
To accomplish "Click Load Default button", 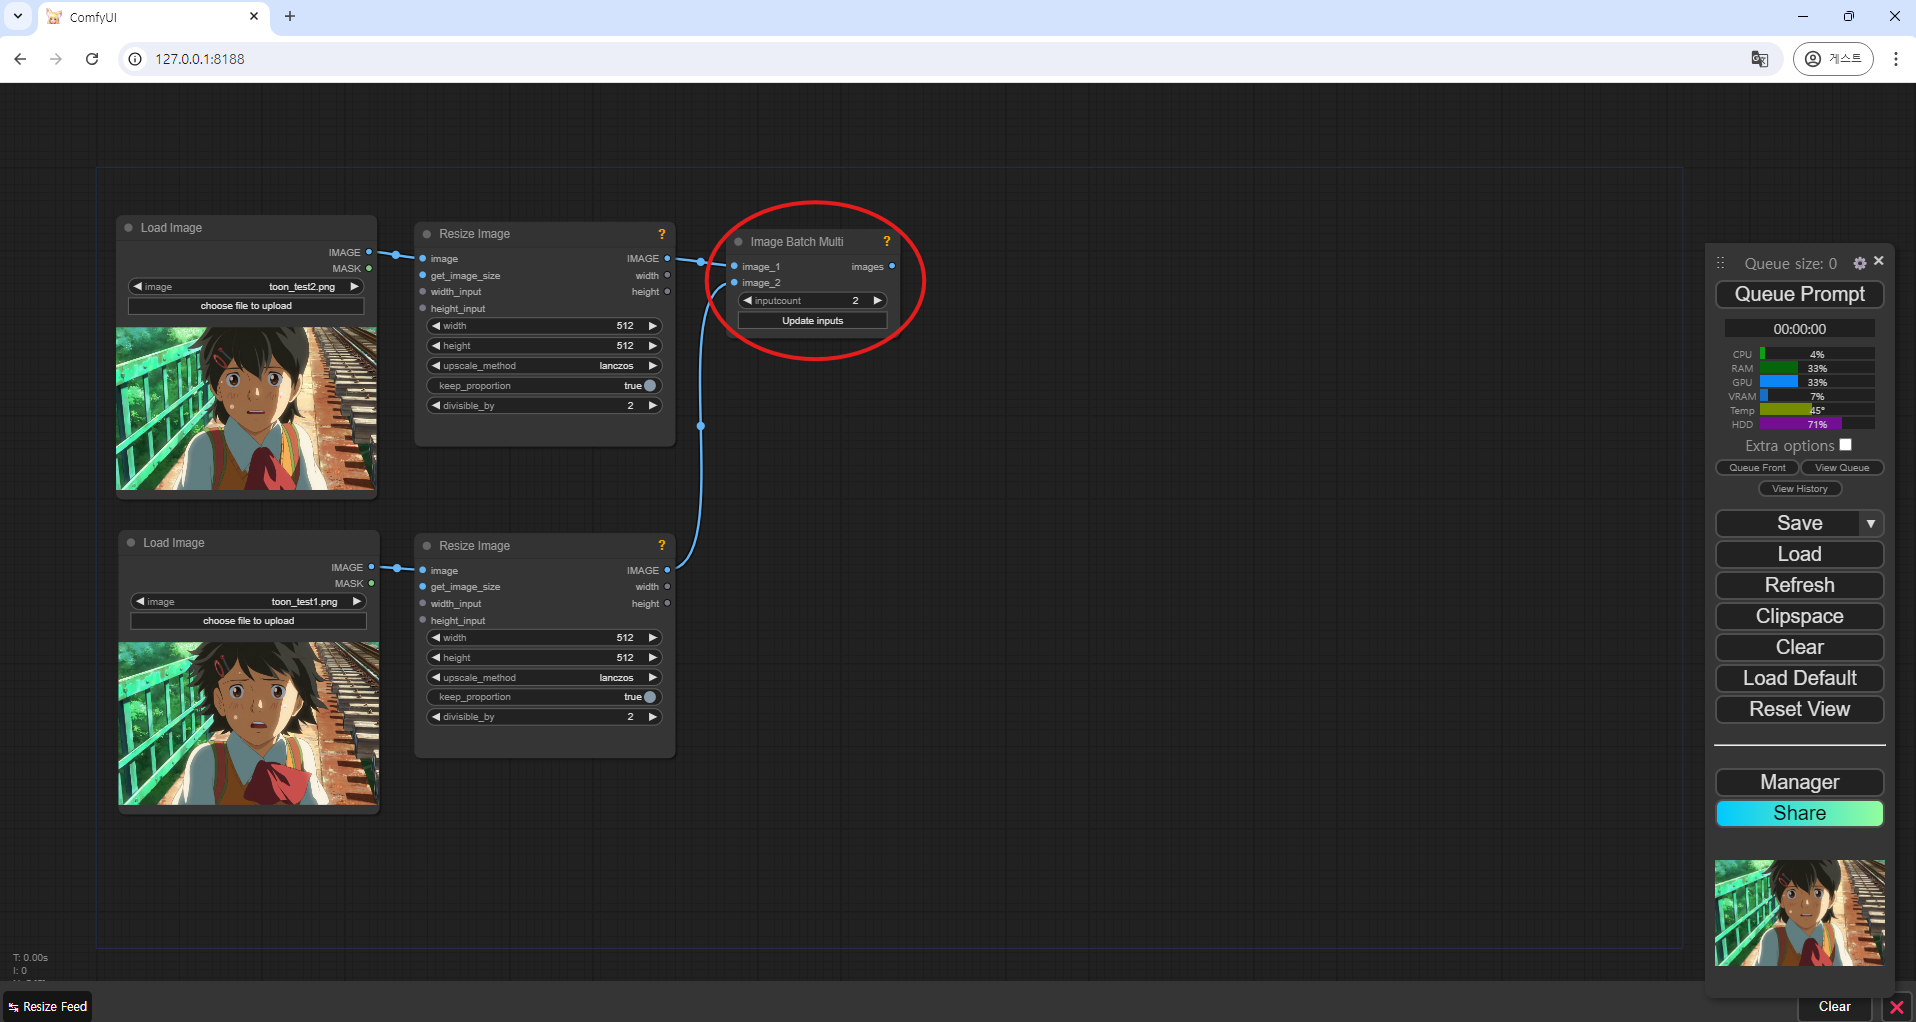I will click(x=1799, y=678).
